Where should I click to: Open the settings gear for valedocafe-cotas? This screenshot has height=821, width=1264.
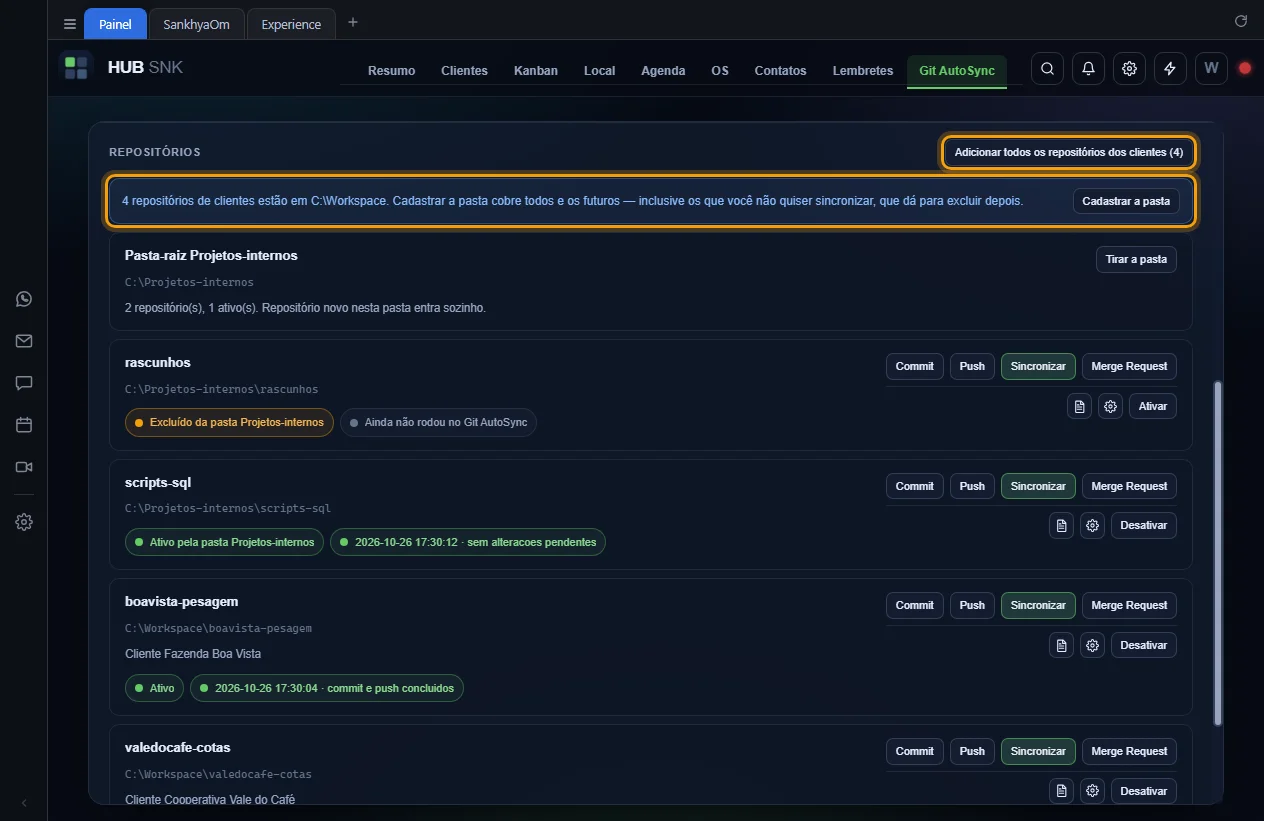[1092, 791]
